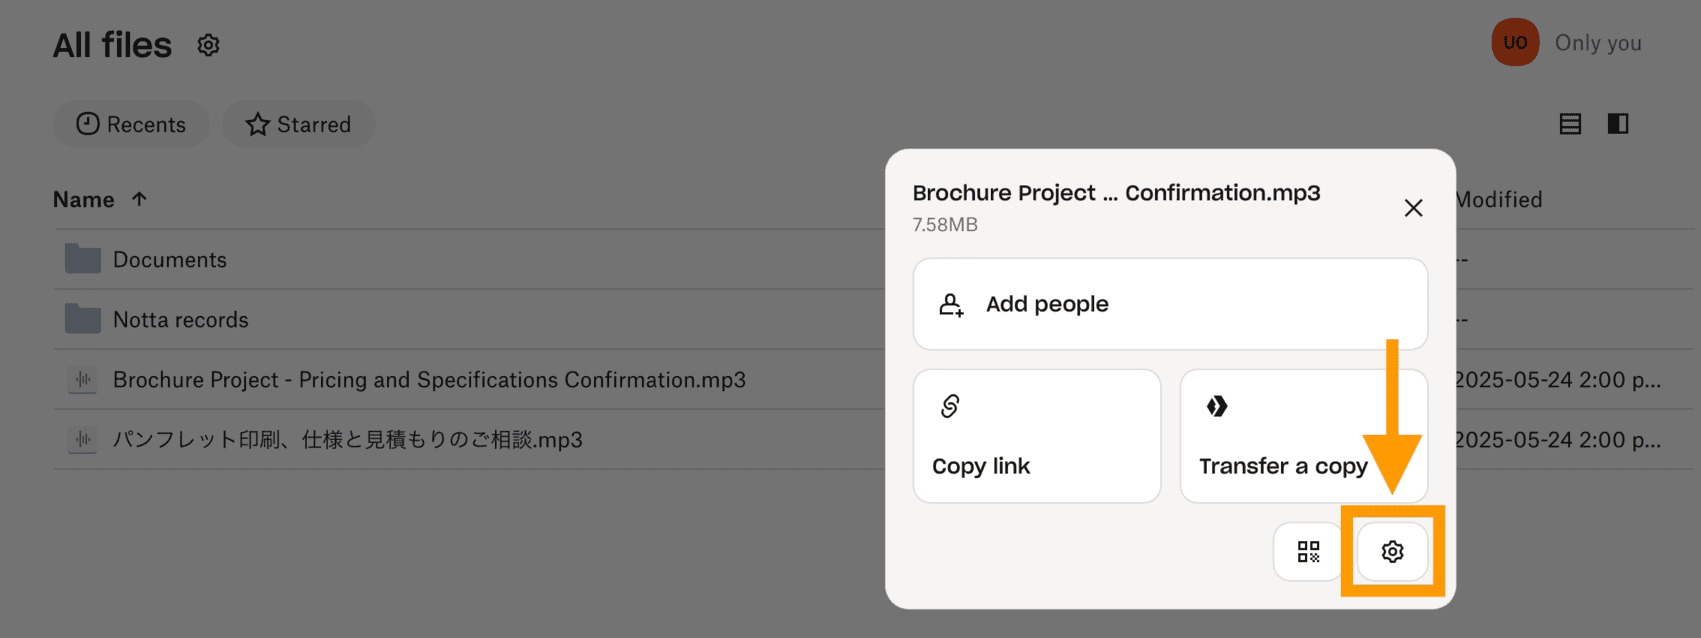Open the Documents folder

tap(169, 260)
